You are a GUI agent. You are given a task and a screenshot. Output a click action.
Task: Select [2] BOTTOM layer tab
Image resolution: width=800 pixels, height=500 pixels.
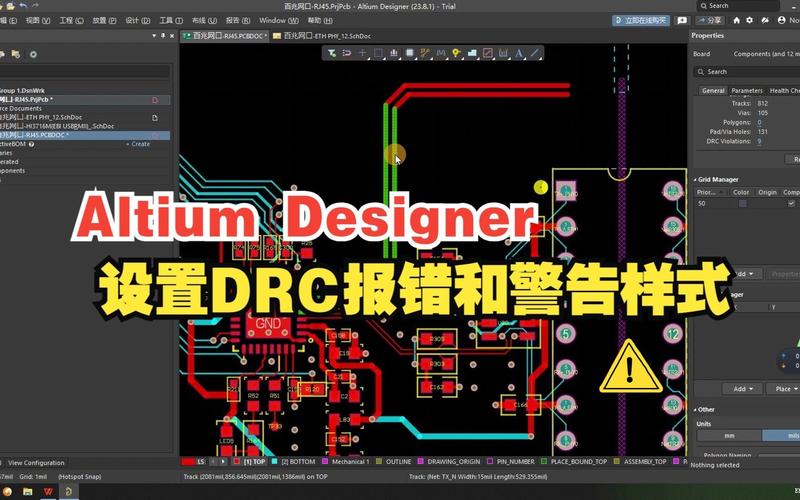(293, 462)
